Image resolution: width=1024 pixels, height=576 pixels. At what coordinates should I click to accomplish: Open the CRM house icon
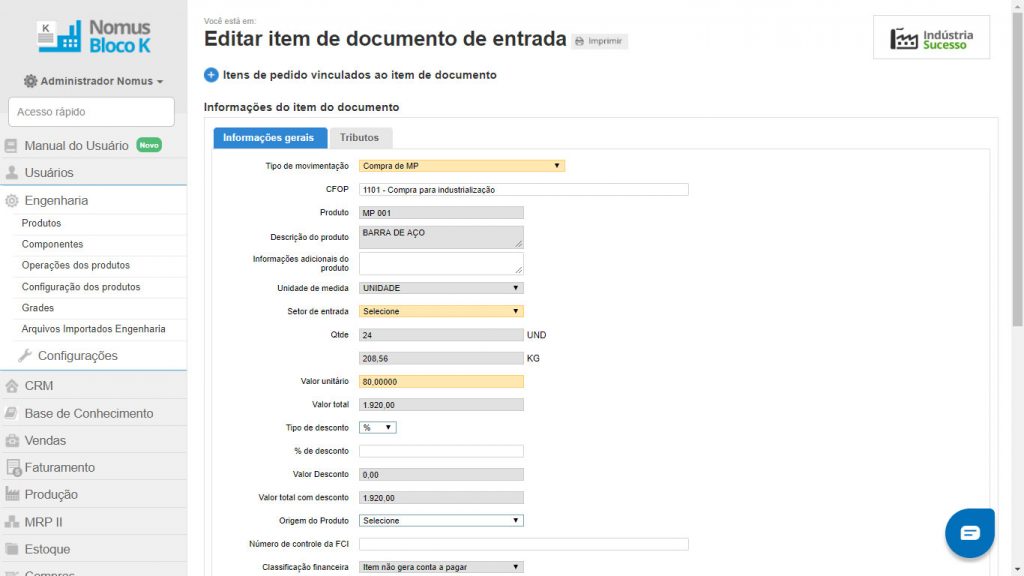(x=12, y=386)
